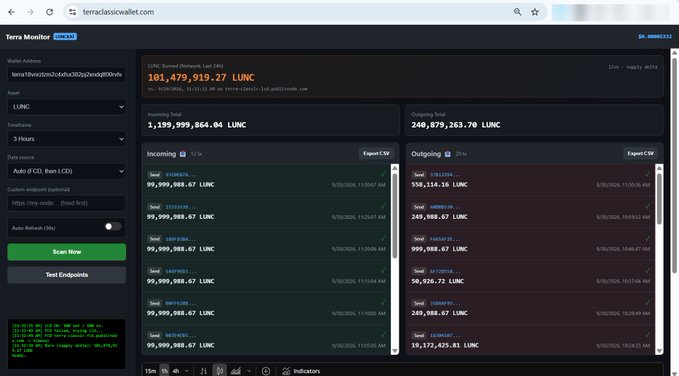Click the zoom magnifier icon in address bar

(517, 12)
